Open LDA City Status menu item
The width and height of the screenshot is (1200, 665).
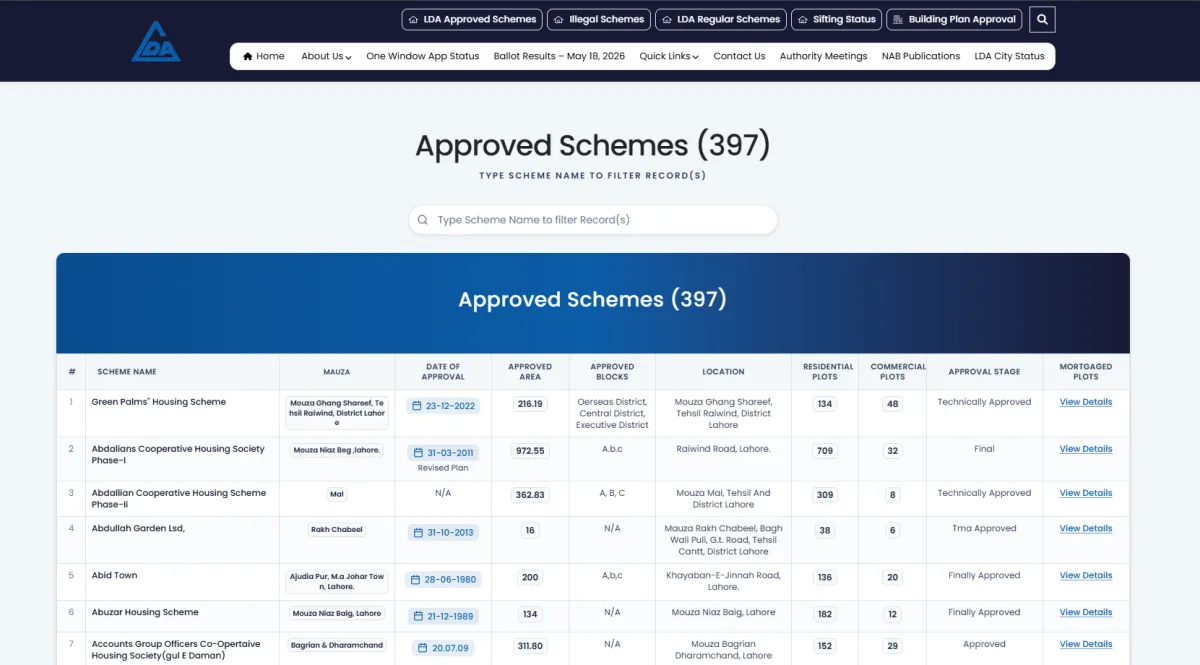coord(1009,56)
